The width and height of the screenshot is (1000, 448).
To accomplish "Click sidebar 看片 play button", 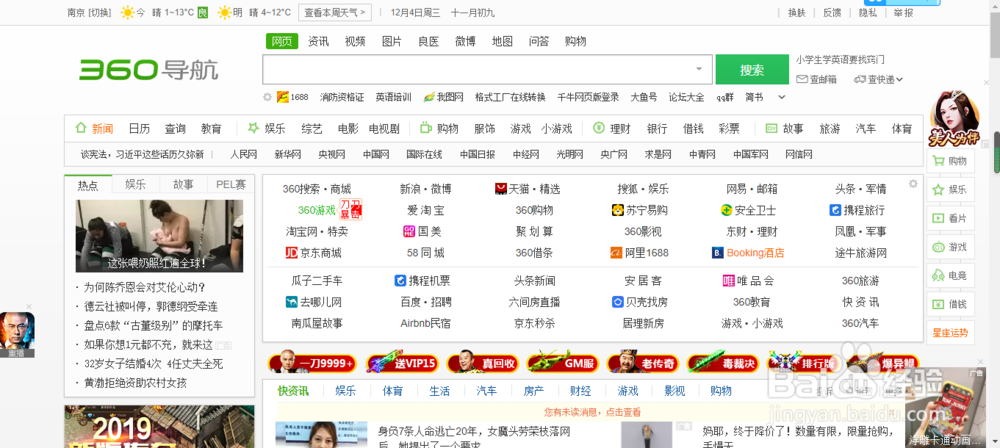I will pyautogui.click(x=950, y=218).
